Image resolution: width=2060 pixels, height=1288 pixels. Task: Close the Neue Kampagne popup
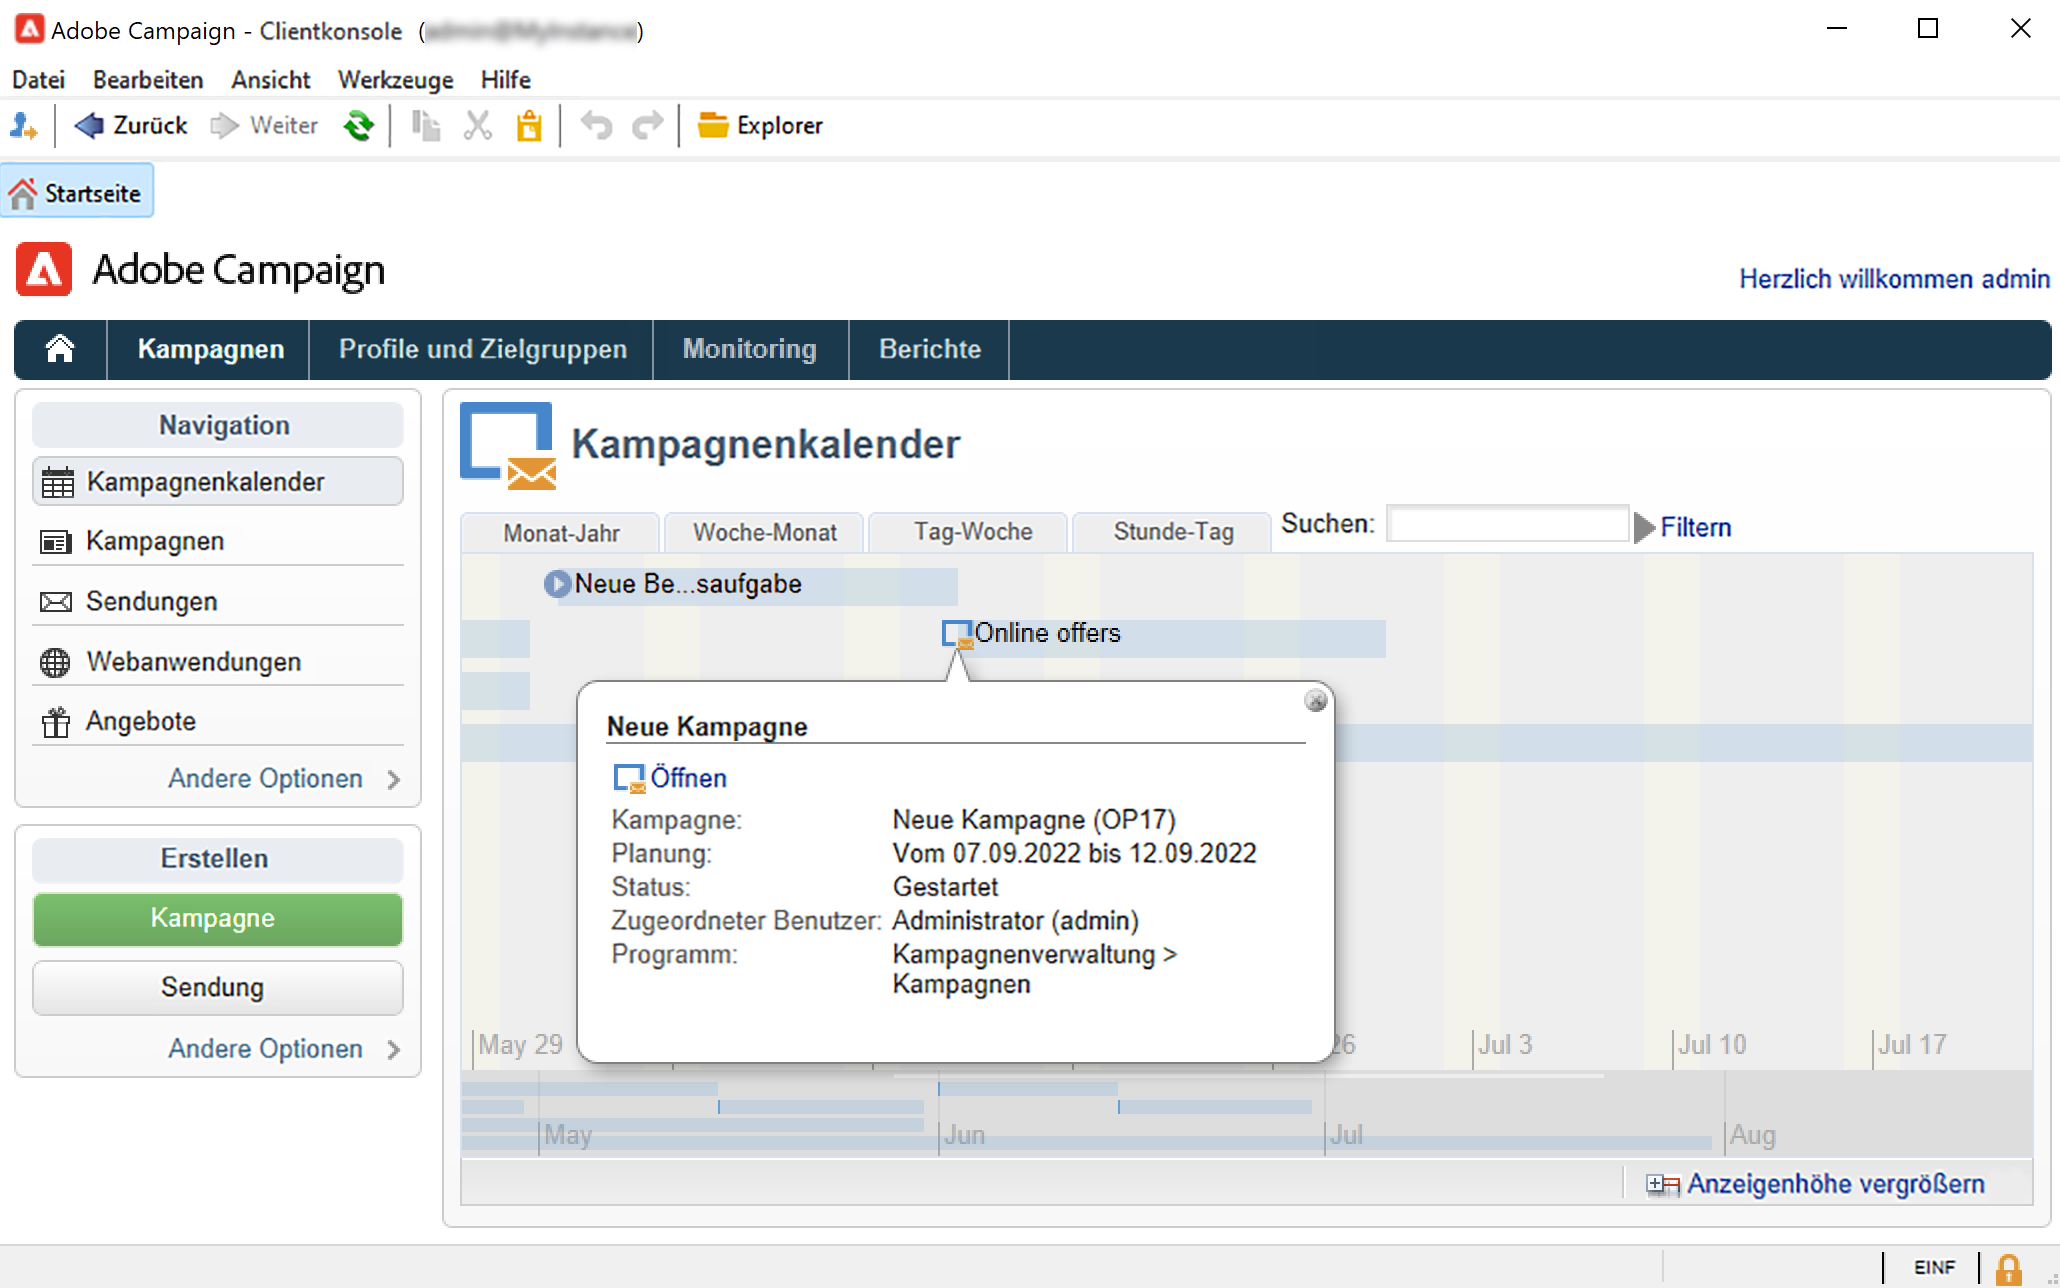(x=1315, y=701)
